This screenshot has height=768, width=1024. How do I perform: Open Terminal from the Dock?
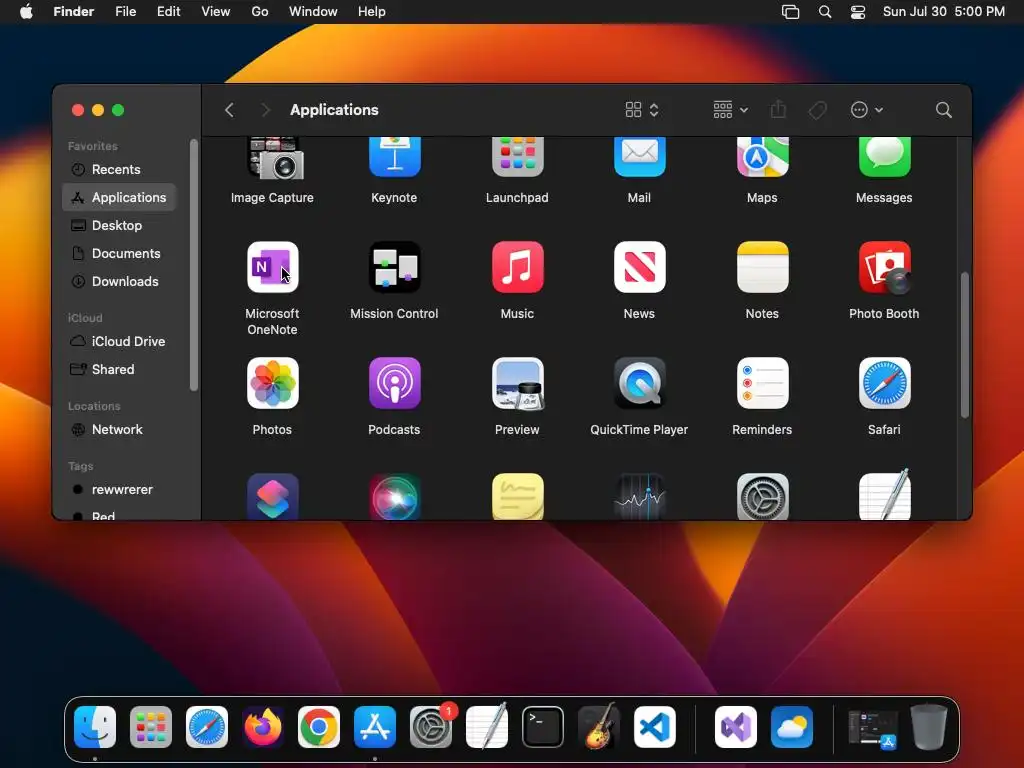(543, 727)
